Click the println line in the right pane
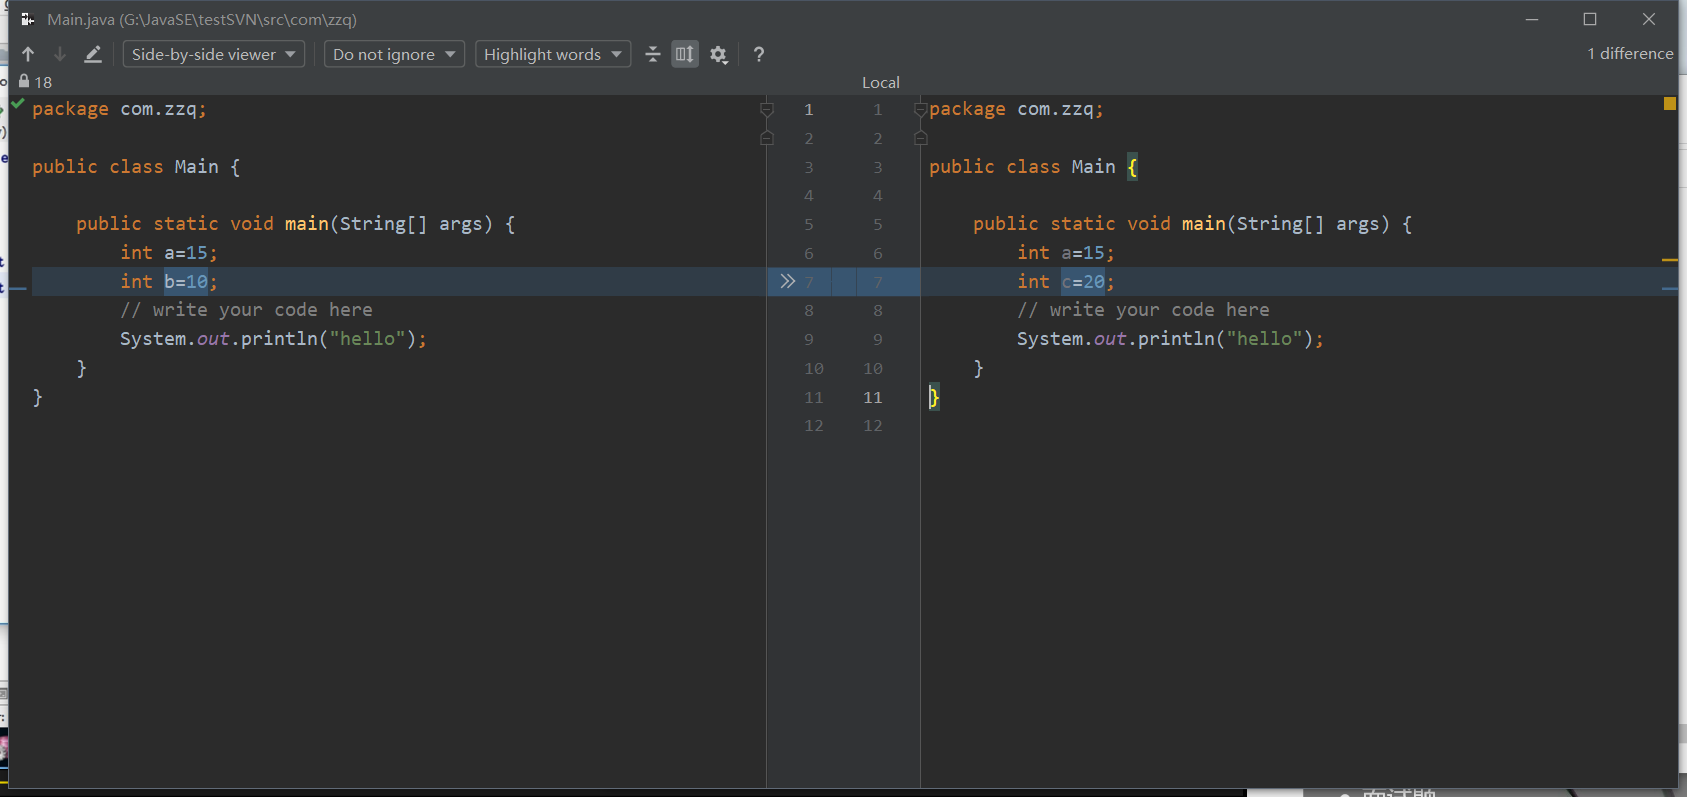 click(x=1170, y=338)
